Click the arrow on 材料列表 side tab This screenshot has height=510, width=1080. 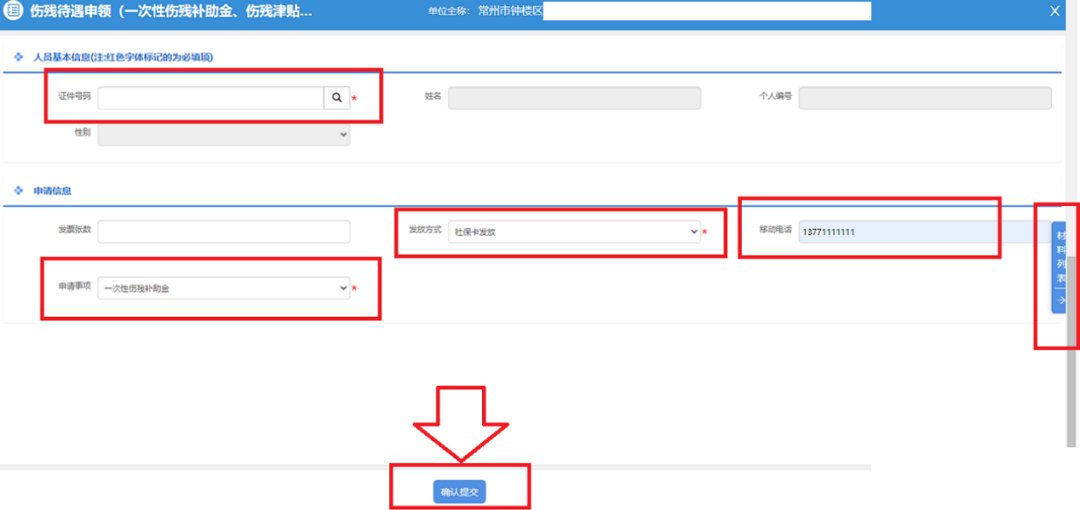pyautogui.click(x=1060, y=299)
